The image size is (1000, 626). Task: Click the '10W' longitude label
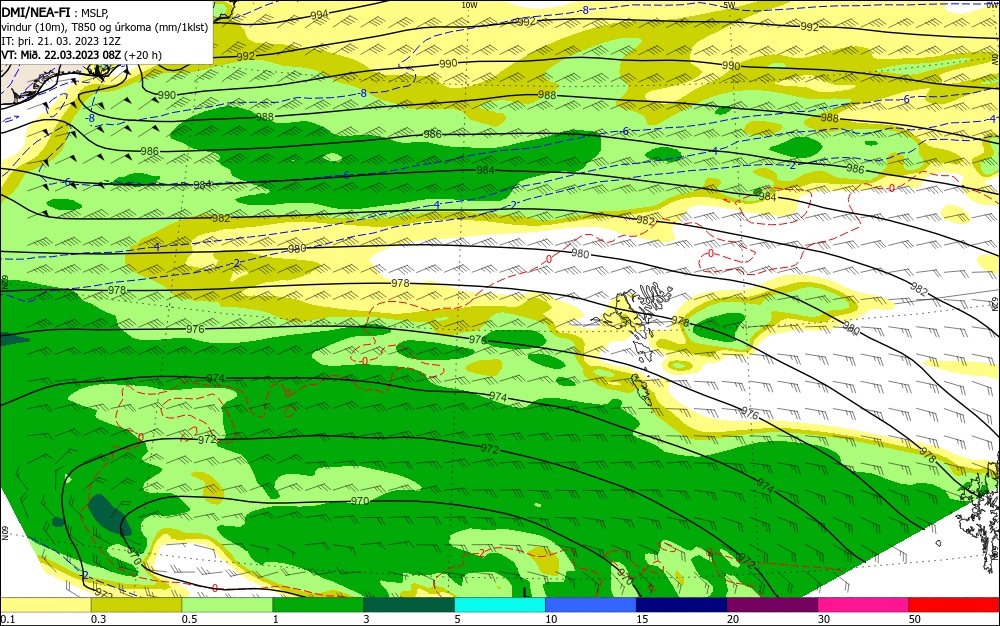[469, 5]
